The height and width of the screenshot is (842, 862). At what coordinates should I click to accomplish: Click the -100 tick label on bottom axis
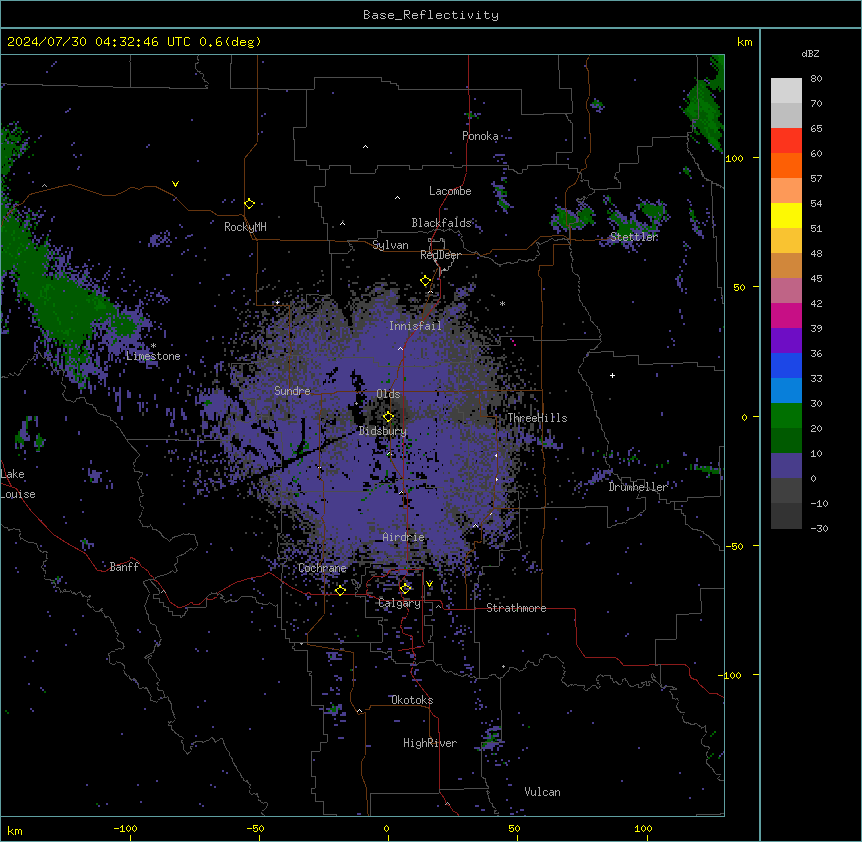(x=125, y=828)
